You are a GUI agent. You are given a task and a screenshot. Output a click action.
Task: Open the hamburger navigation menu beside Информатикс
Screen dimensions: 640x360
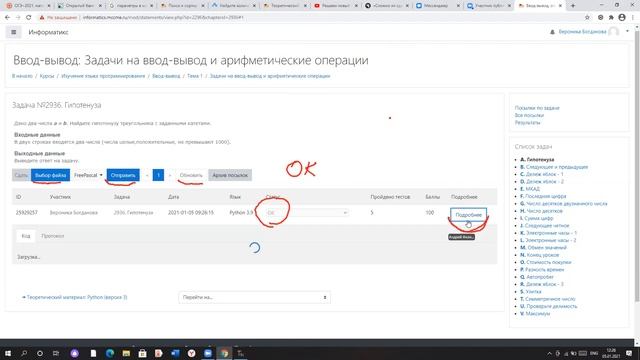(x=13, y=32)
